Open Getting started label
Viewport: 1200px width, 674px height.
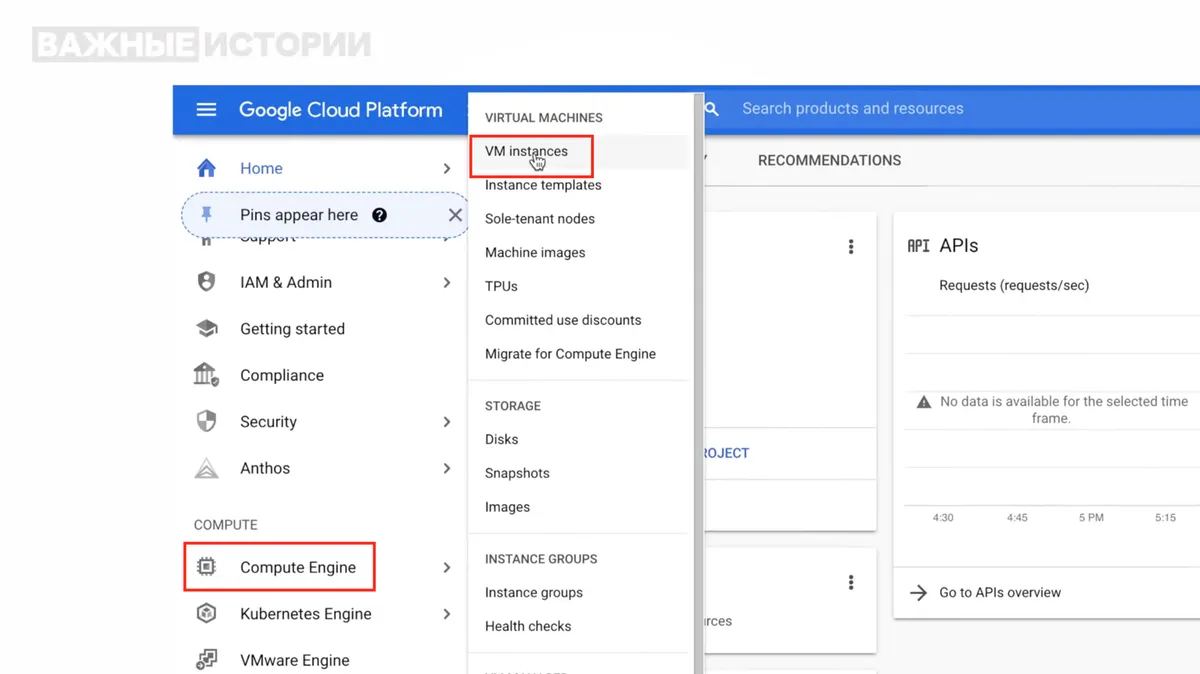[x=292, y=329]
